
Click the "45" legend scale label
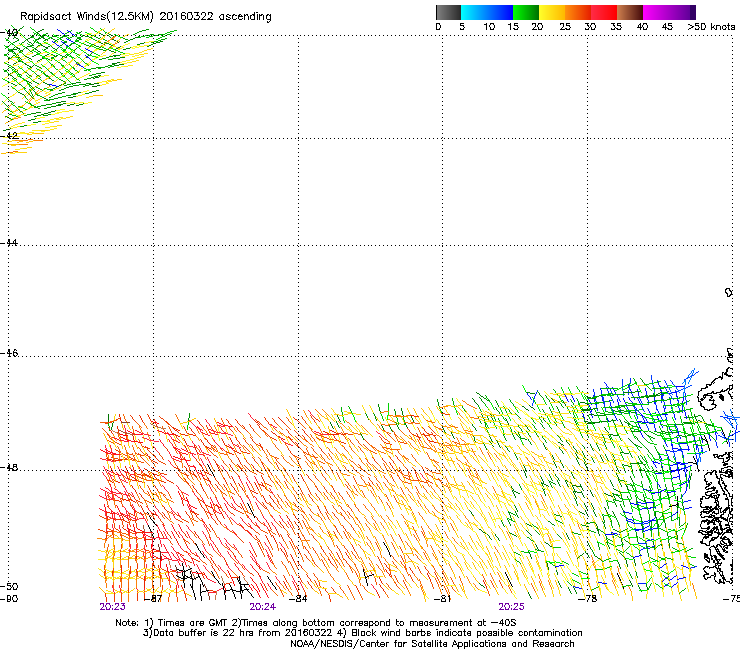667,27
